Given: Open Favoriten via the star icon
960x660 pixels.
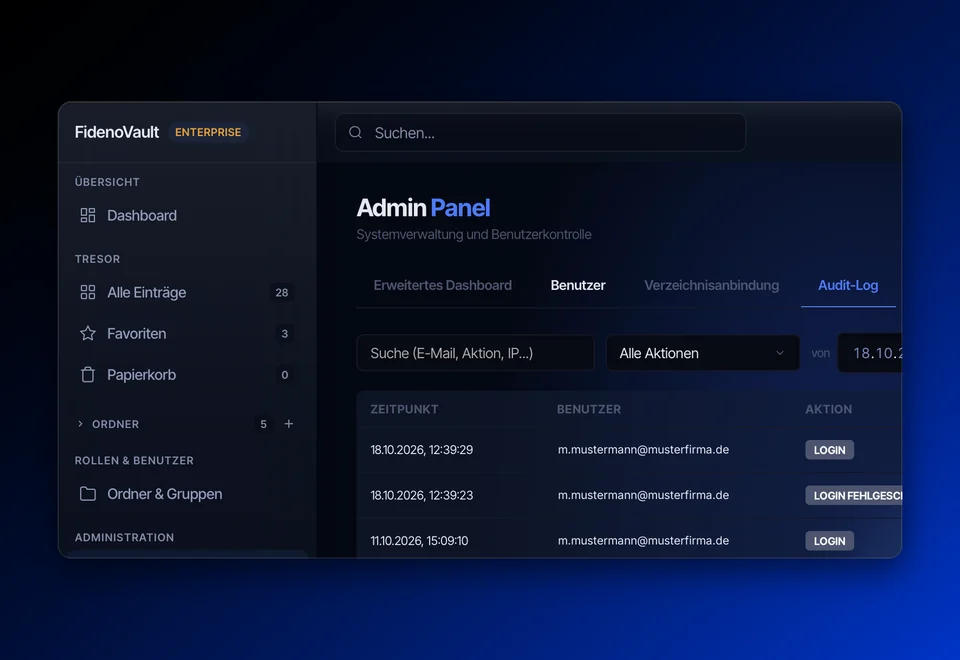Looking at the screenshot, I should click(x=88, y=333).
